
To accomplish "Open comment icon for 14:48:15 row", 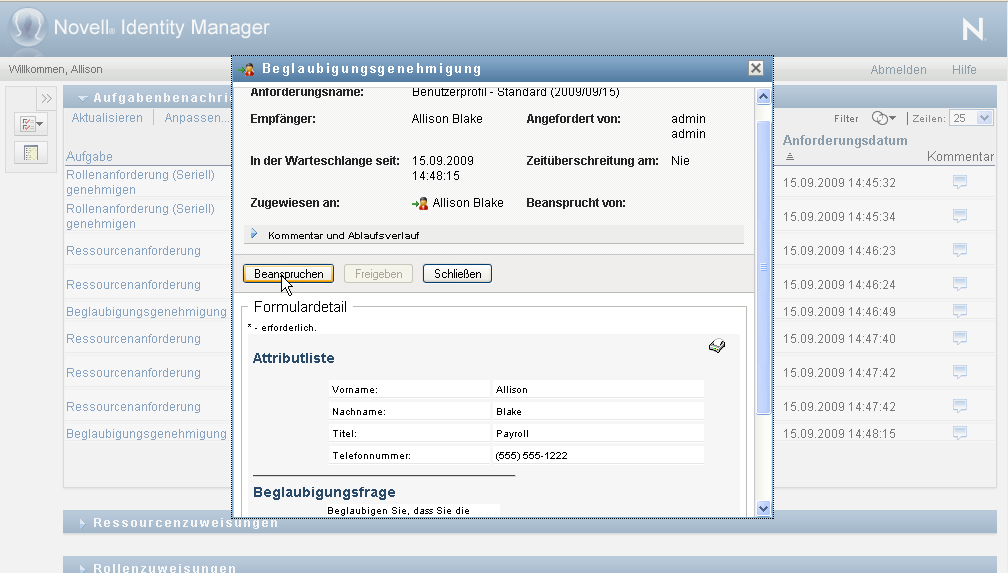I will click(960, 433).
